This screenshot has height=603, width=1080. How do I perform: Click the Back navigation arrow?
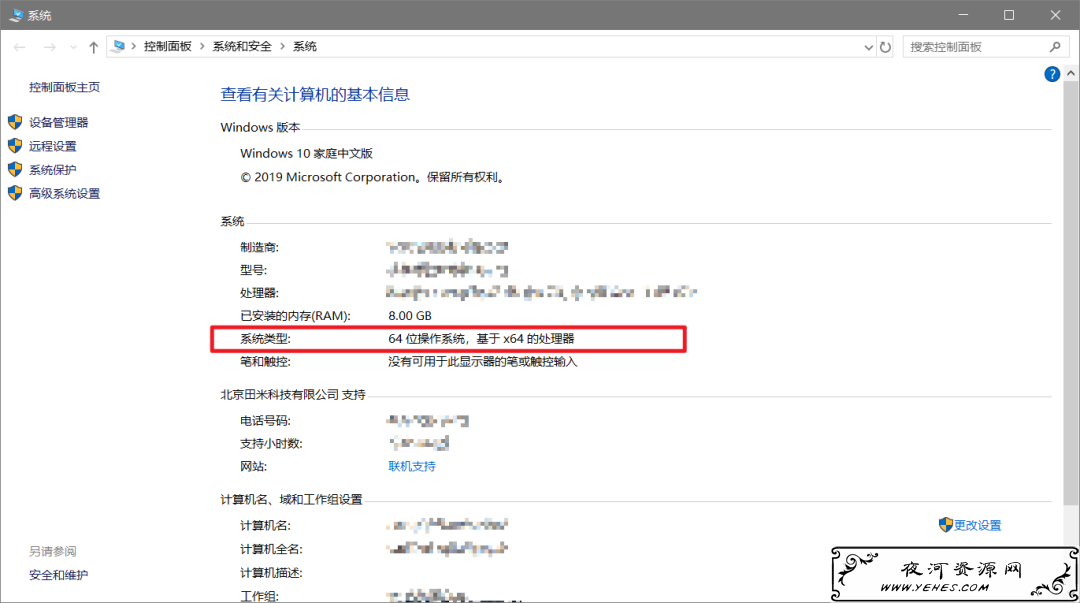pos(19,47)
